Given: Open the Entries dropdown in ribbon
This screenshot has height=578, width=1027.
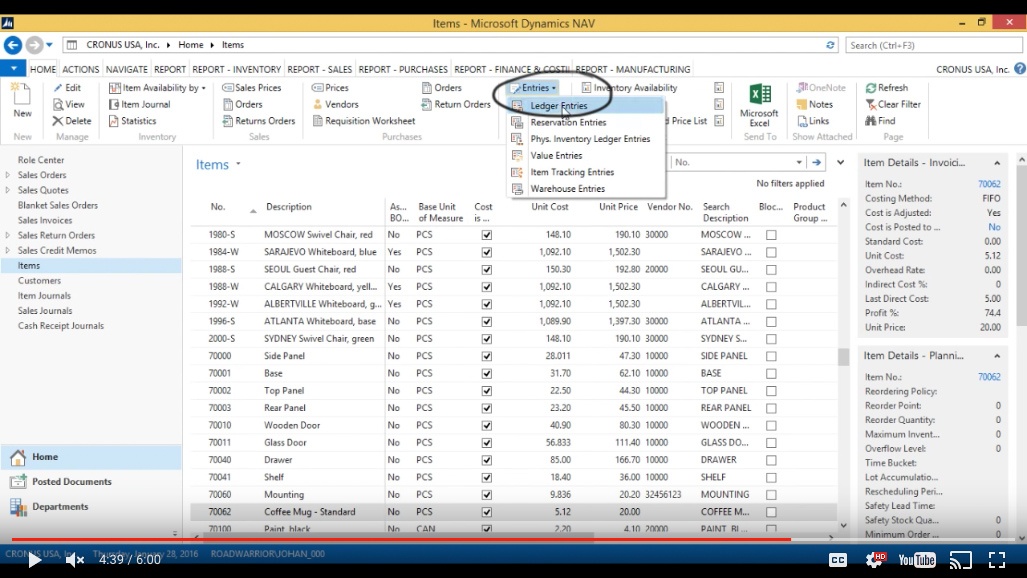Looking at the screenshot, I should 534,88.
